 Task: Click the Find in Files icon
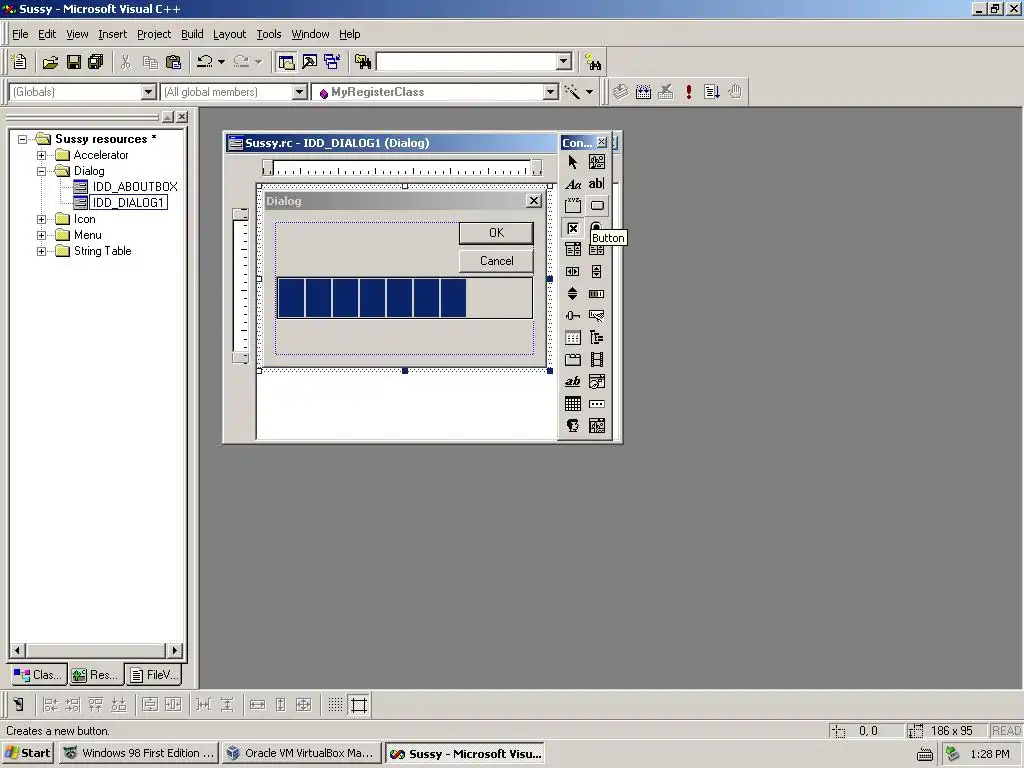(363, 62)
